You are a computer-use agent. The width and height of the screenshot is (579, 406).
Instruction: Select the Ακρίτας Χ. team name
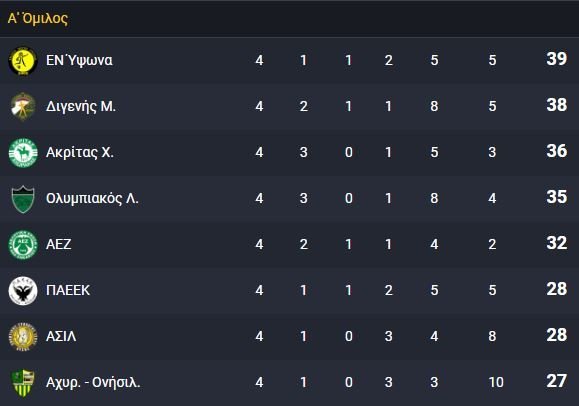[x=80, y=152]
